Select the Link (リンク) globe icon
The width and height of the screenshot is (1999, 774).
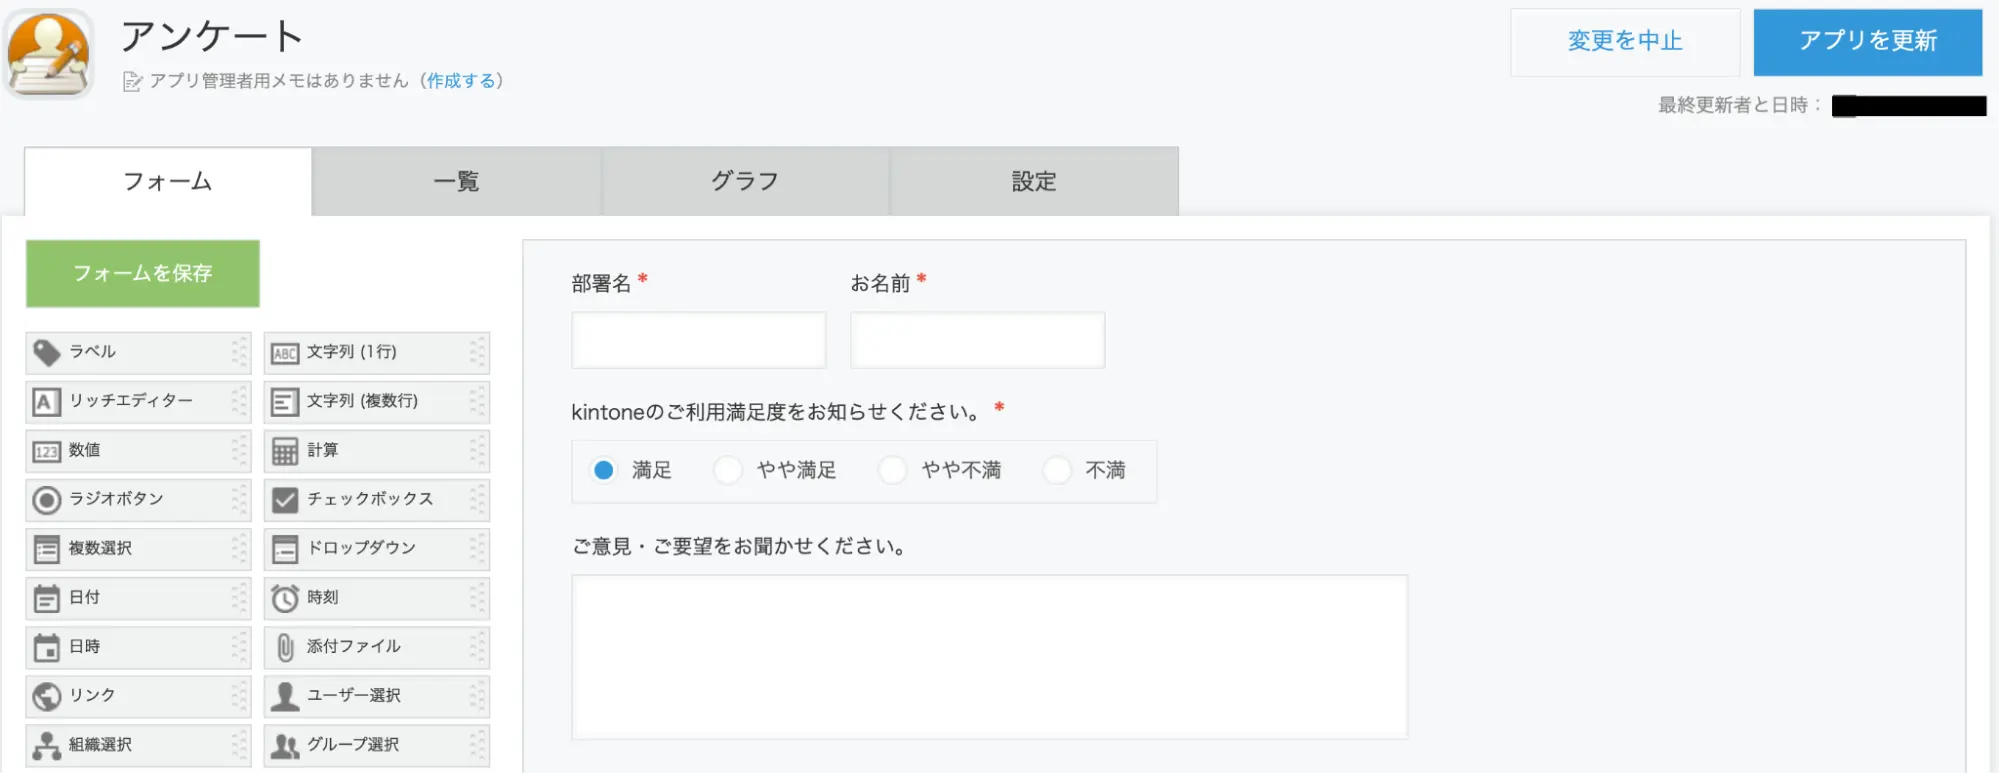tap(46, 696)
